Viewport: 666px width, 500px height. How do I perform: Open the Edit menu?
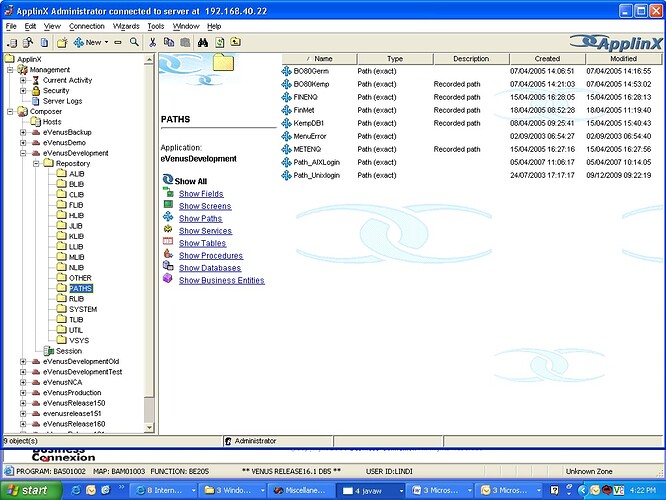(30, 26)
